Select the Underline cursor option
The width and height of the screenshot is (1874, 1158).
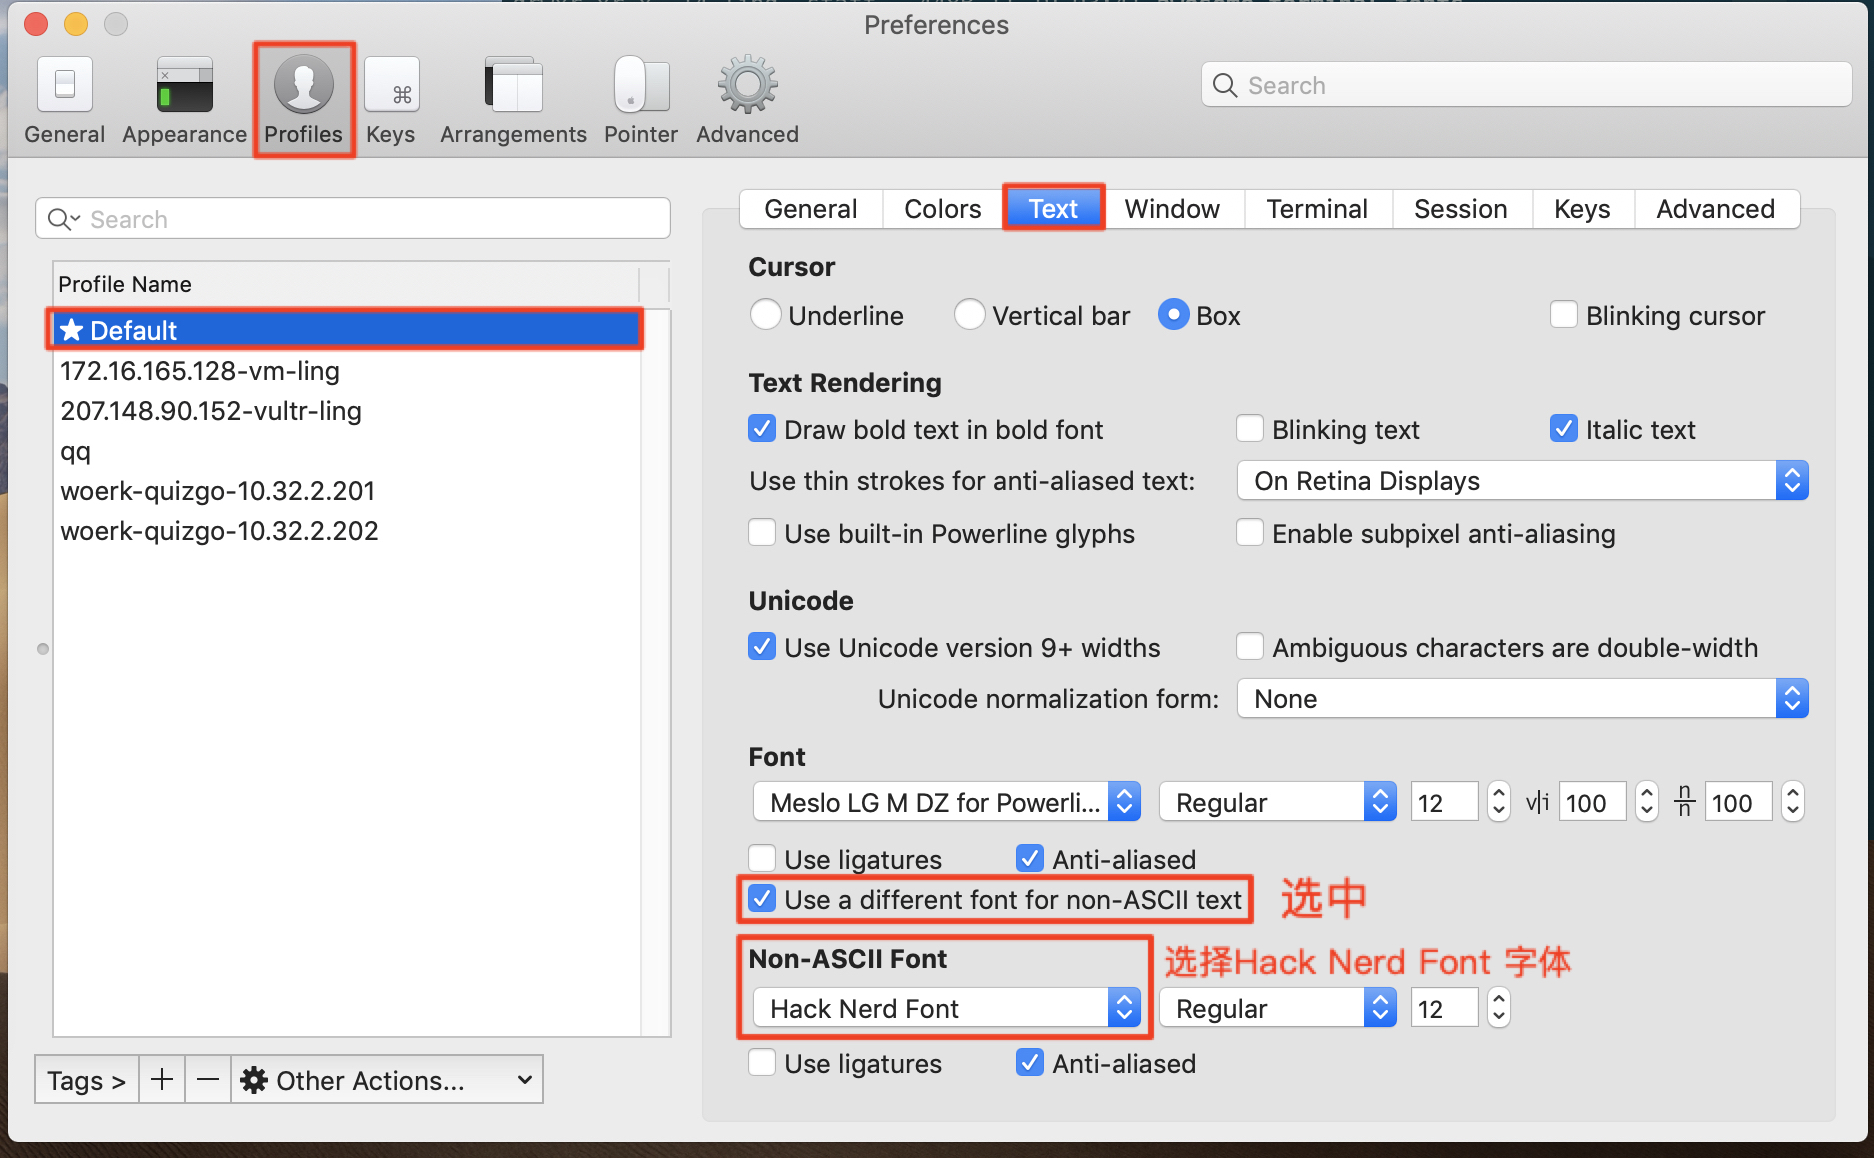765,315
